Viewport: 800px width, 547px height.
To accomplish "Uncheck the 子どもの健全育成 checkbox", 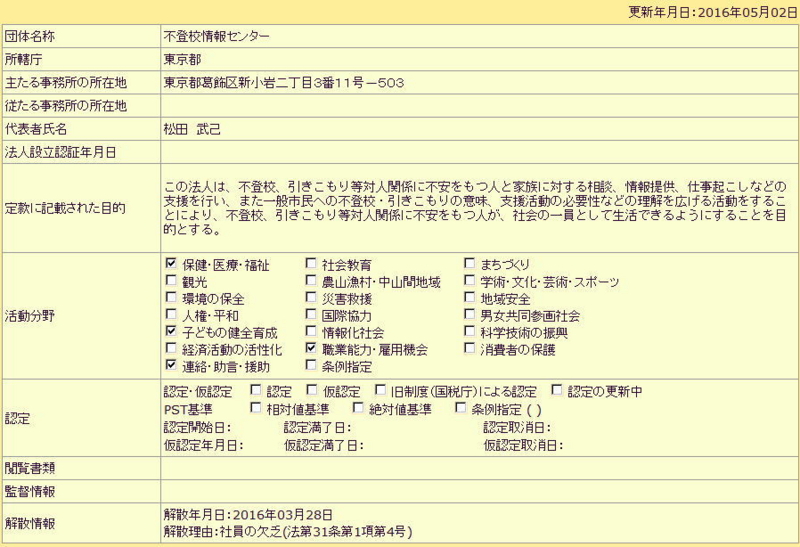I will coord(171,331).
